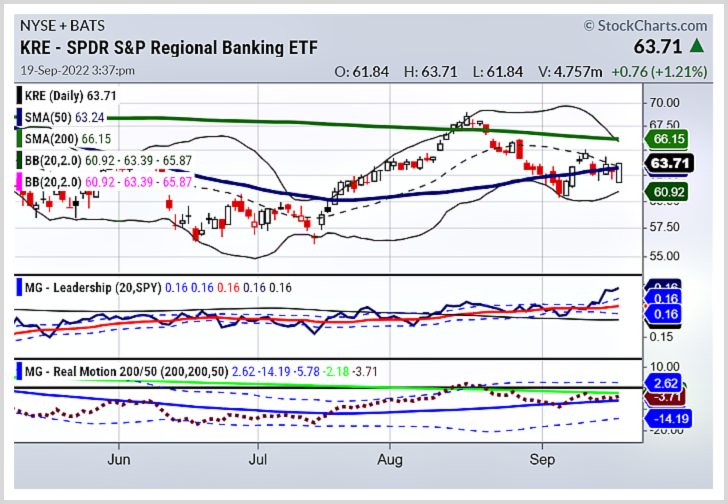728x504 pixels.
Task: Click the Jul label on the time axis
Action: point(258,460)
